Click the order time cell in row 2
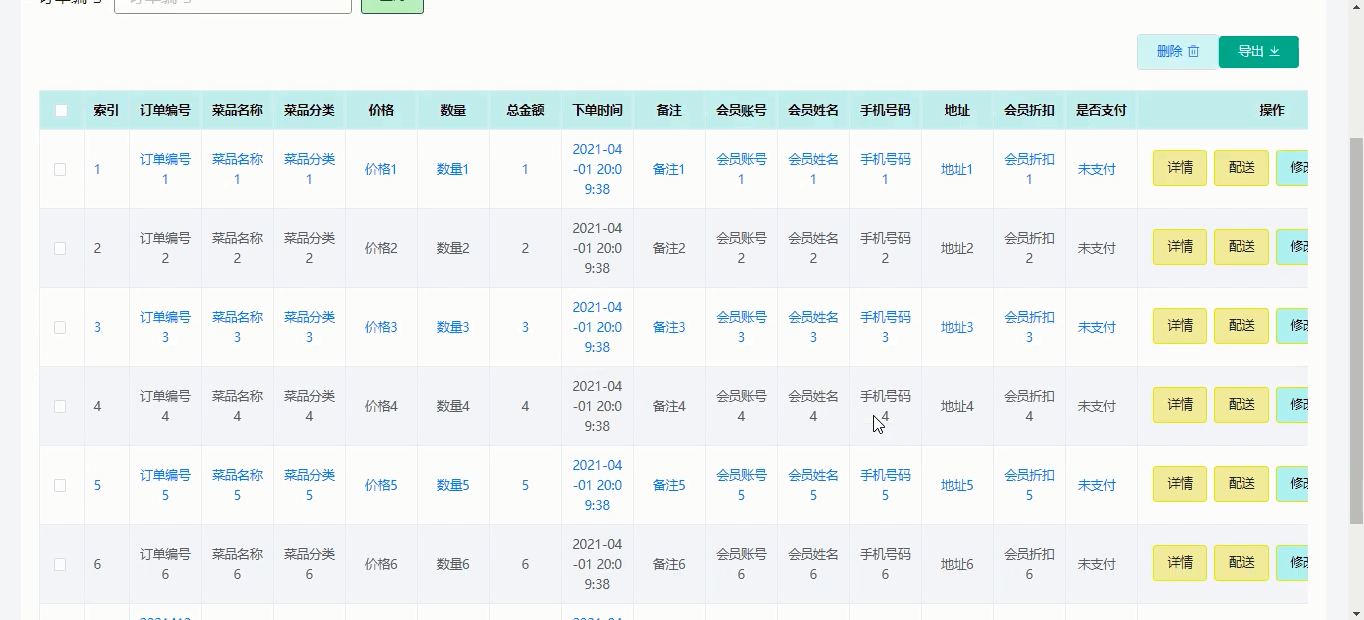 click(x=597, y=248)
